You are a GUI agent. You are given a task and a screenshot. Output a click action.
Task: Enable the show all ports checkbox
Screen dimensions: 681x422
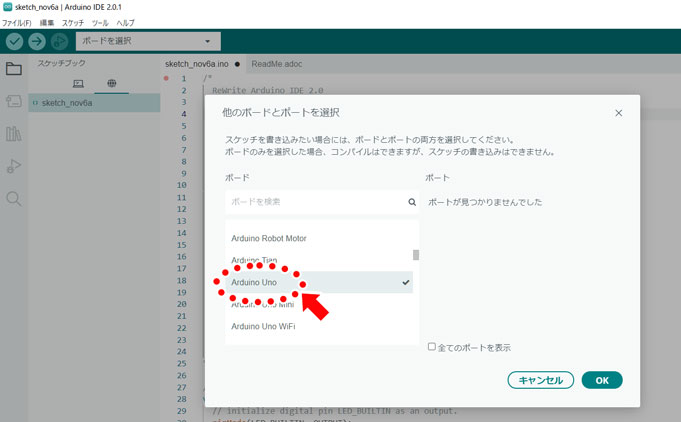[x=431, y=346]
